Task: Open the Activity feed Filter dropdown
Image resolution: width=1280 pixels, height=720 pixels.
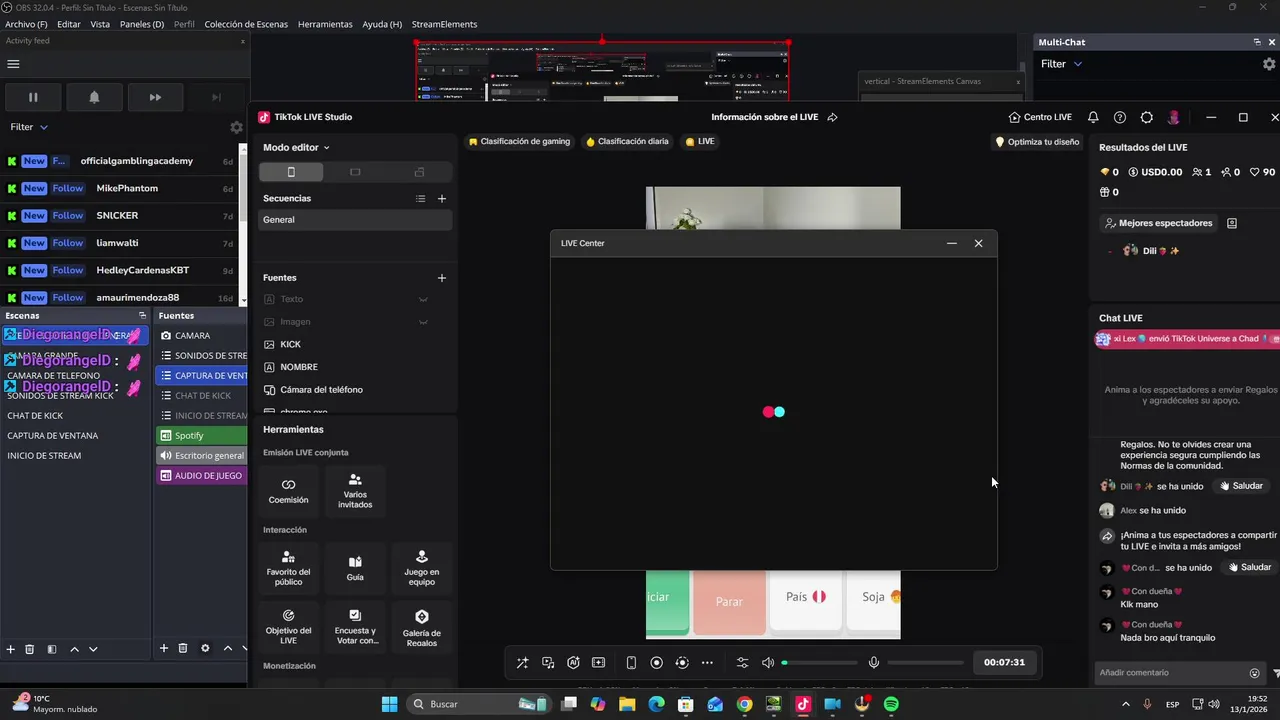Action: (29, 127)
